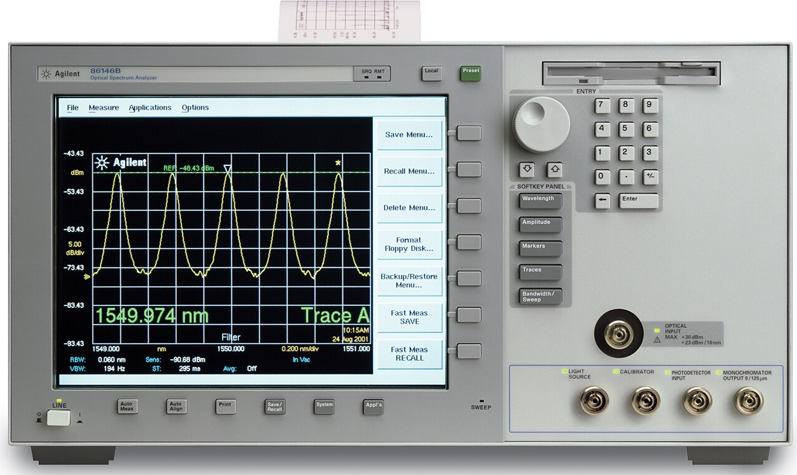
Task: Tap keypad digit 2
Action: [626, 153]
